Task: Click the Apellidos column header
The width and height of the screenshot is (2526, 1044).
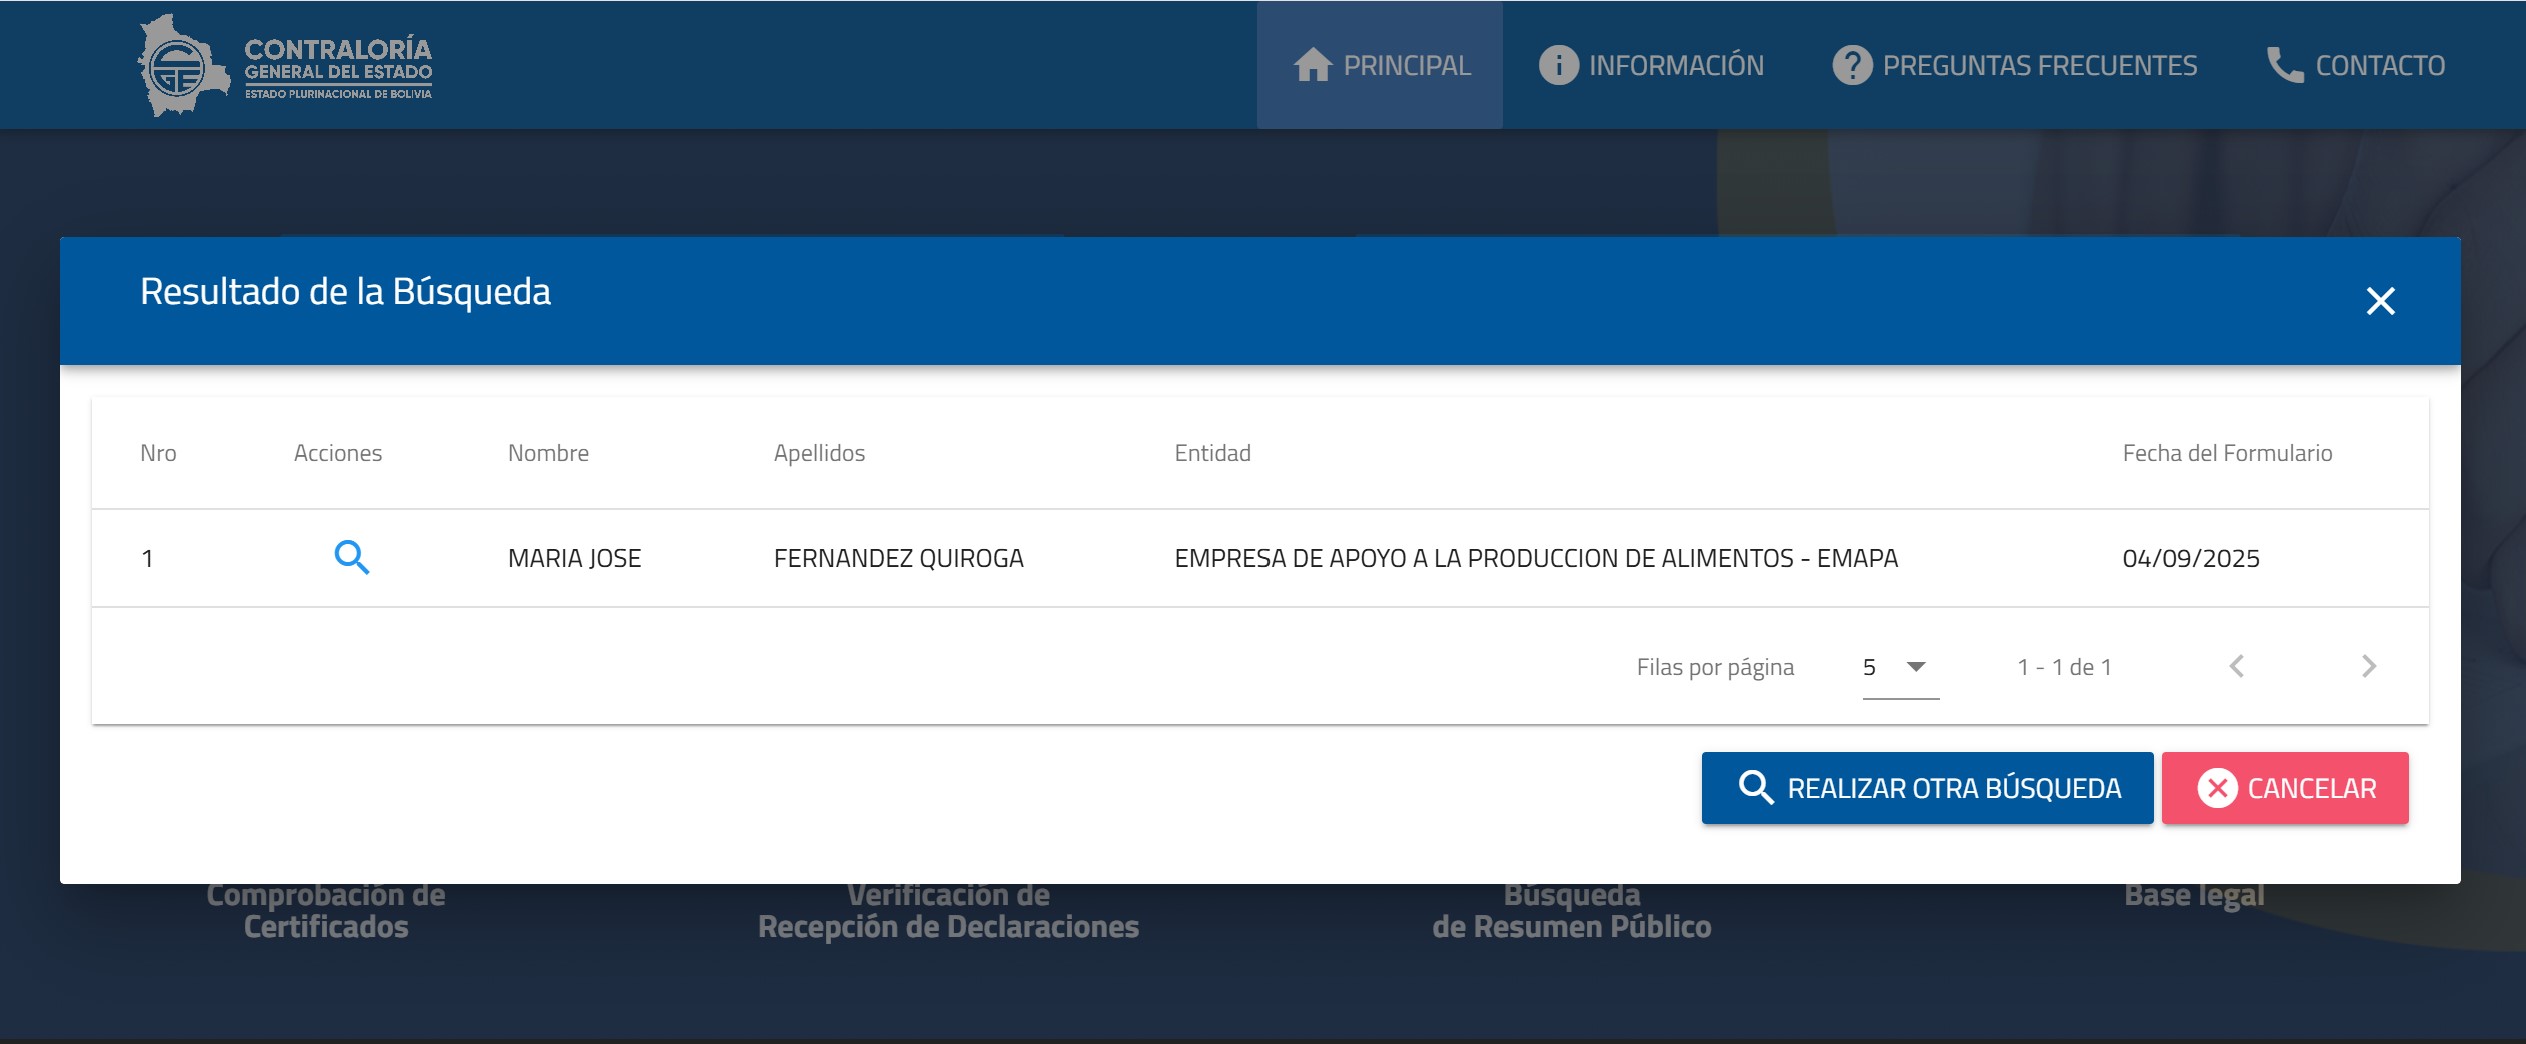Action: point(819,453)
